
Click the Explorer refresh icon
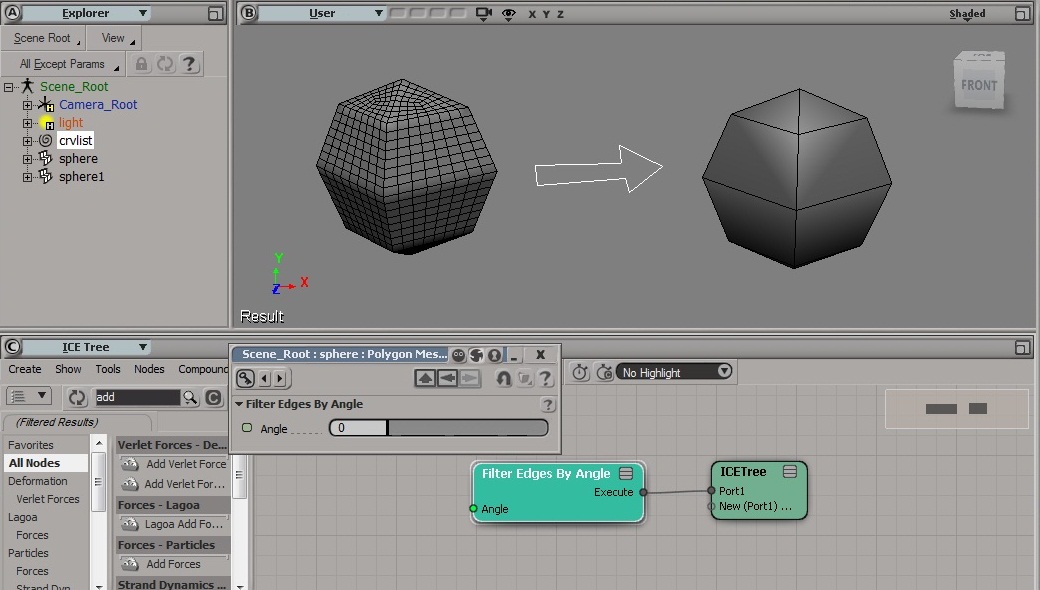[165, 64]
